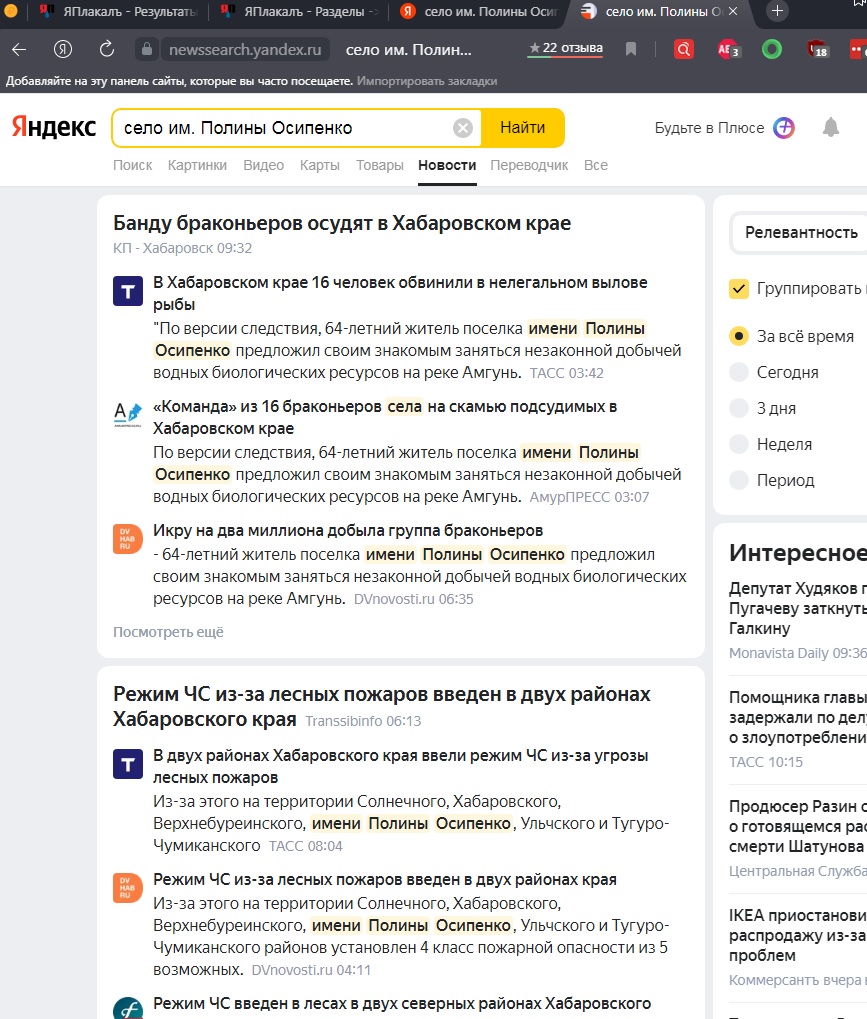The width and height of the screenshot is (867, 1019).
Task: Select the Сегодня time filter
Action: (x=739, y=372)
